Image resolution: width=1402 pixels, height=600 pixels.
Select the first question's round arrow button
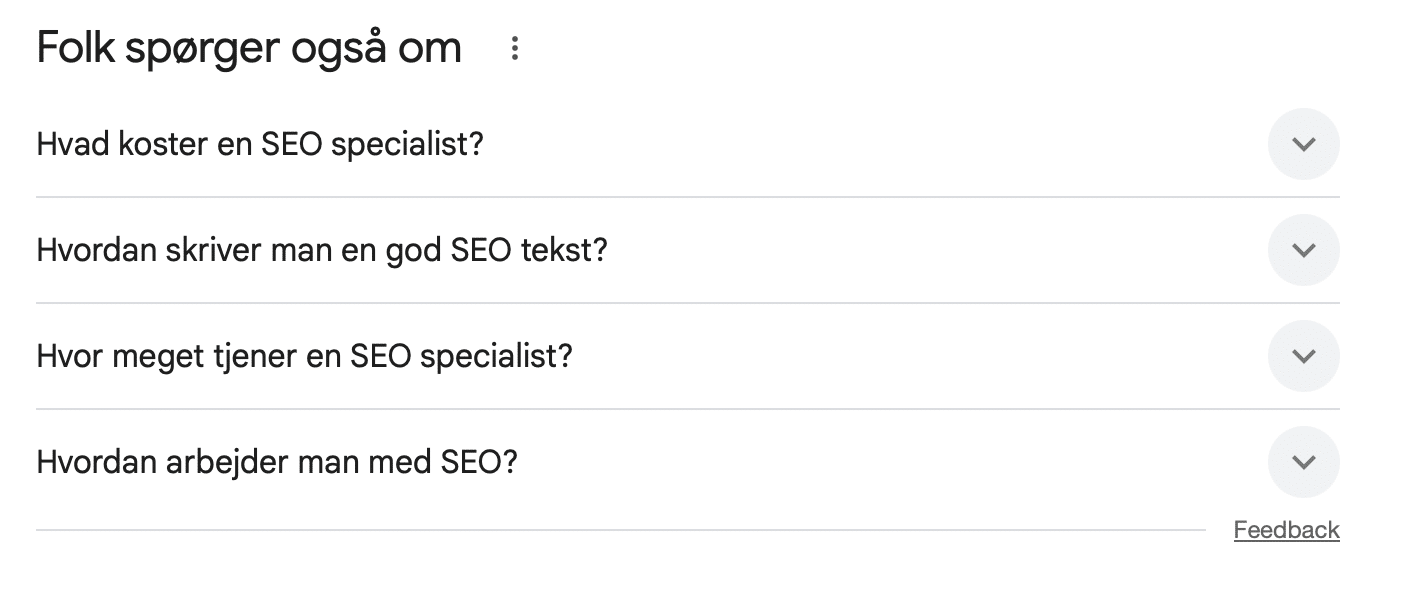(x=1303, y=144)
